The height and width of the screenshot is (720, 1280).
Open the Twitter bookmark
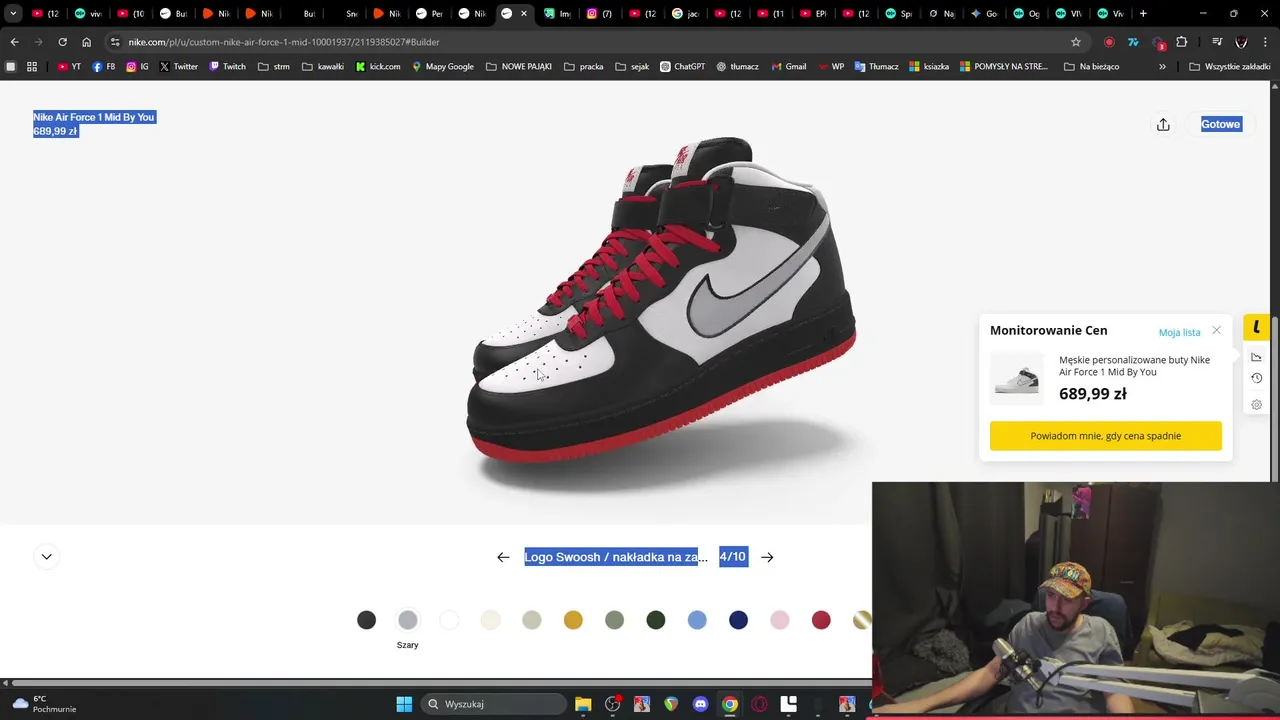179,67
